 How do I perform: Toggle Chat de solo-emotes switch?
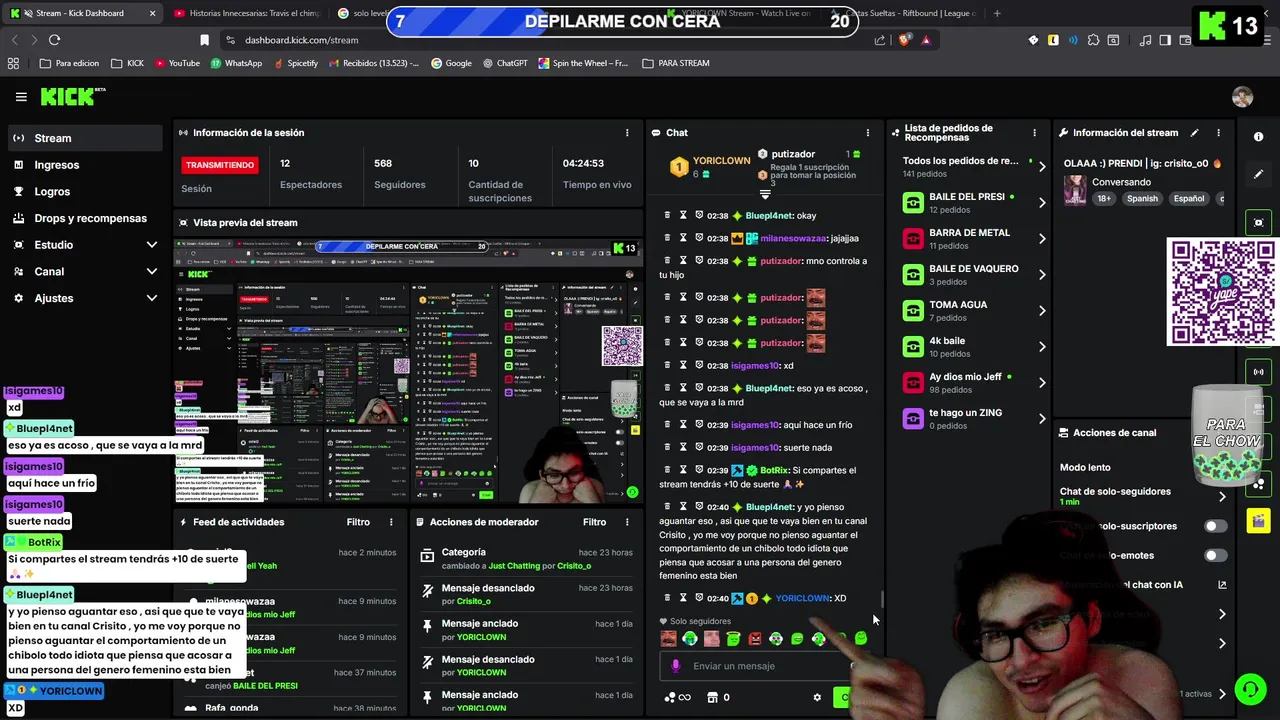tap(1215, 555)
